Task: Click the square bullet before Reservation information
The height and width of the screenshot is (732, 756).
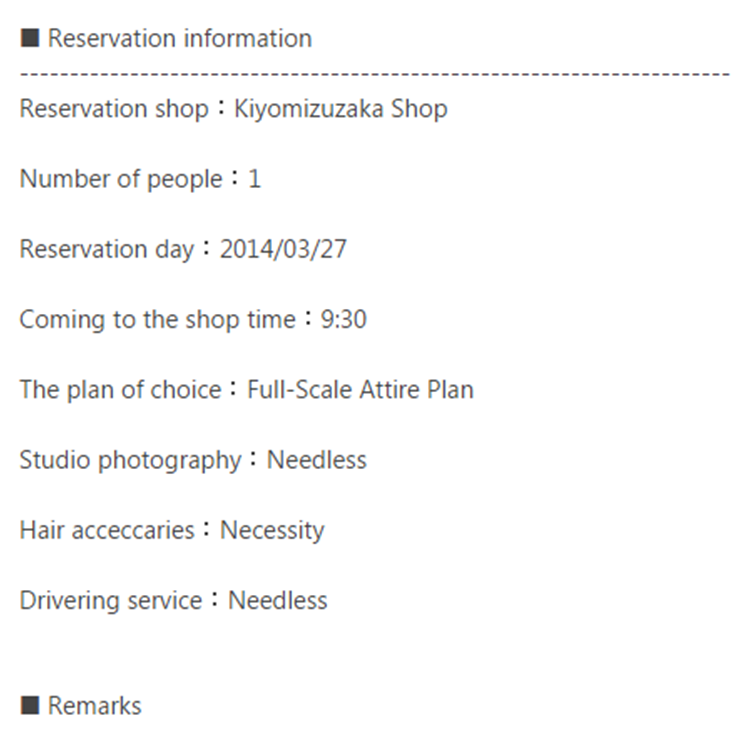Action: coord(30,38)
